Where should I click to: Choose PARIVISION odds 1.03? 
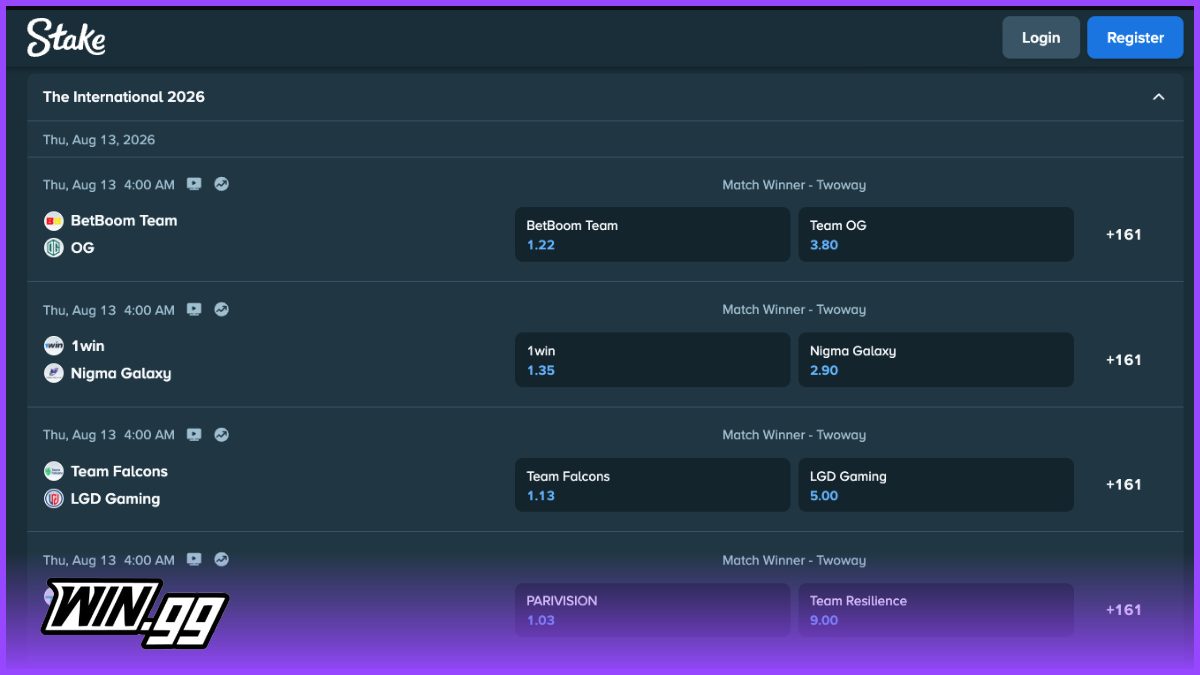[x=652, y=610]
